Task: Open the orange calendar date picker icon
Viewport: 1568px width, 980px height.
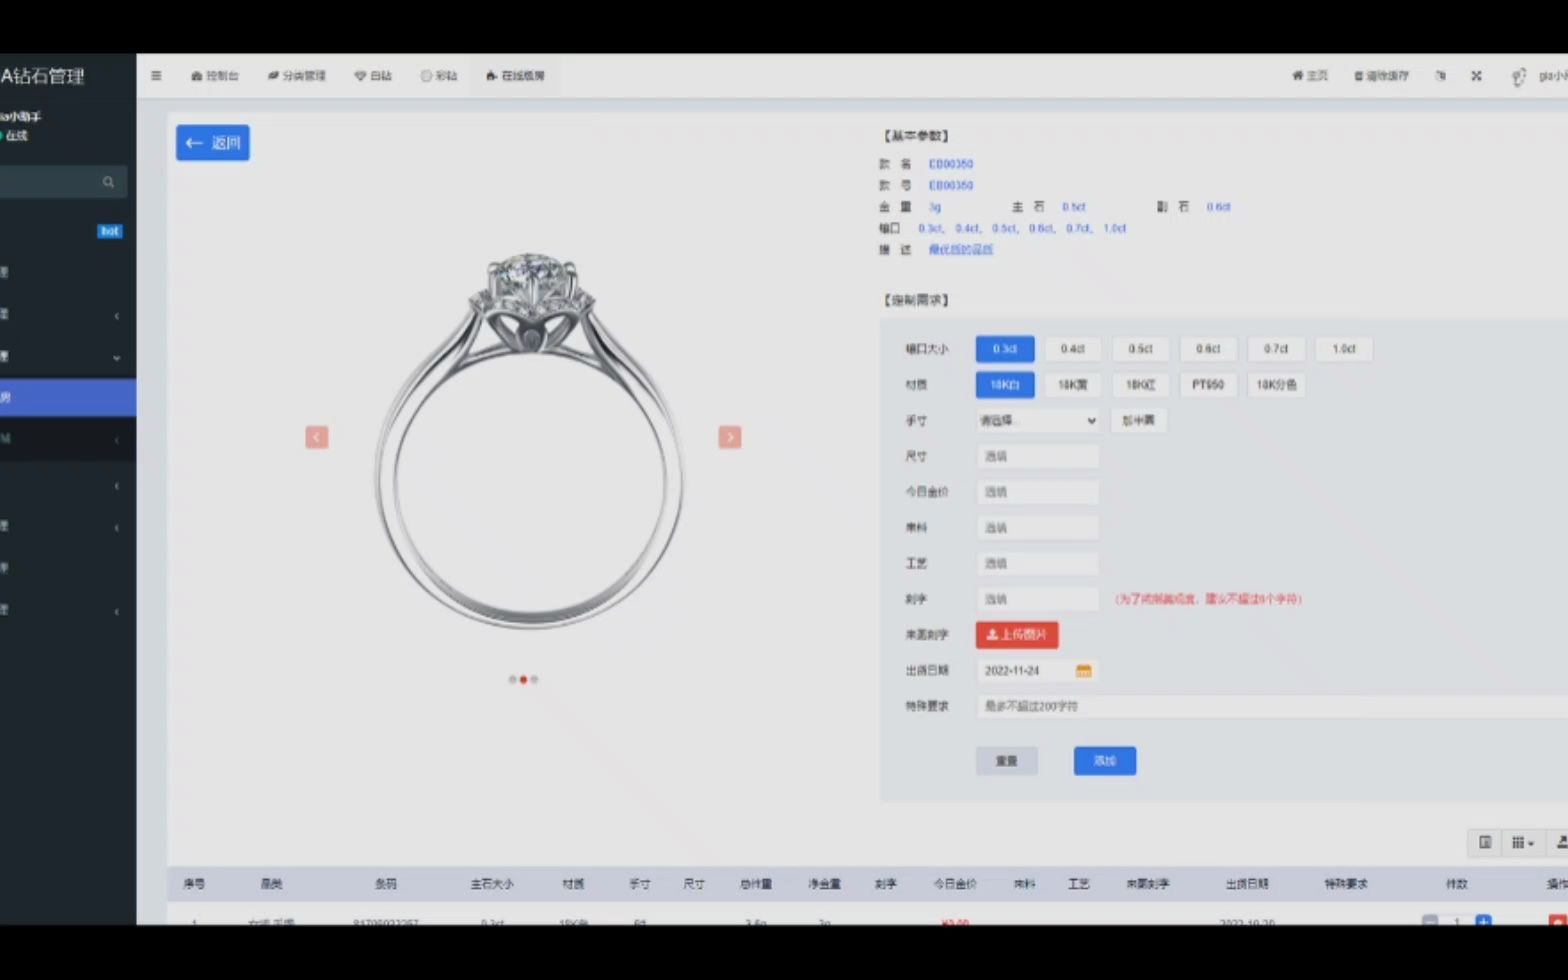Action: [x=1083, y=671]
